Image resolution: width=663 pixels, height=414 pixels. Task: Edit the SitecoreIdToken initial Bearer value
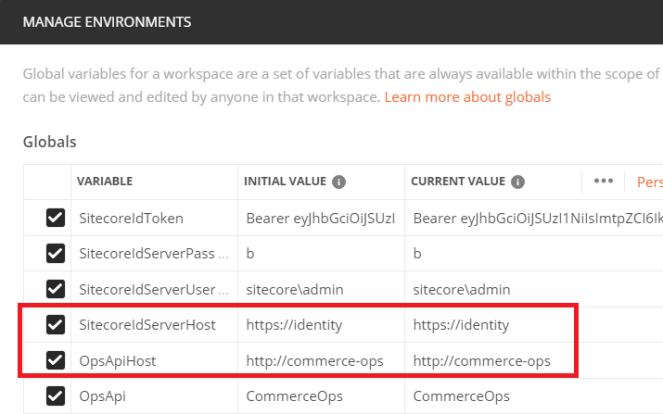pyautogui.click(x=321, y=218)
